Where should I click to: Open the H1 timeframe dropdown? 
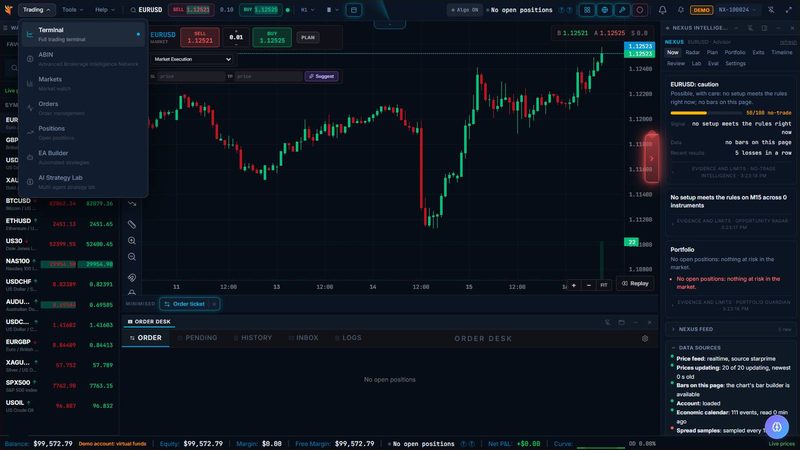click(x=307, y=10)
